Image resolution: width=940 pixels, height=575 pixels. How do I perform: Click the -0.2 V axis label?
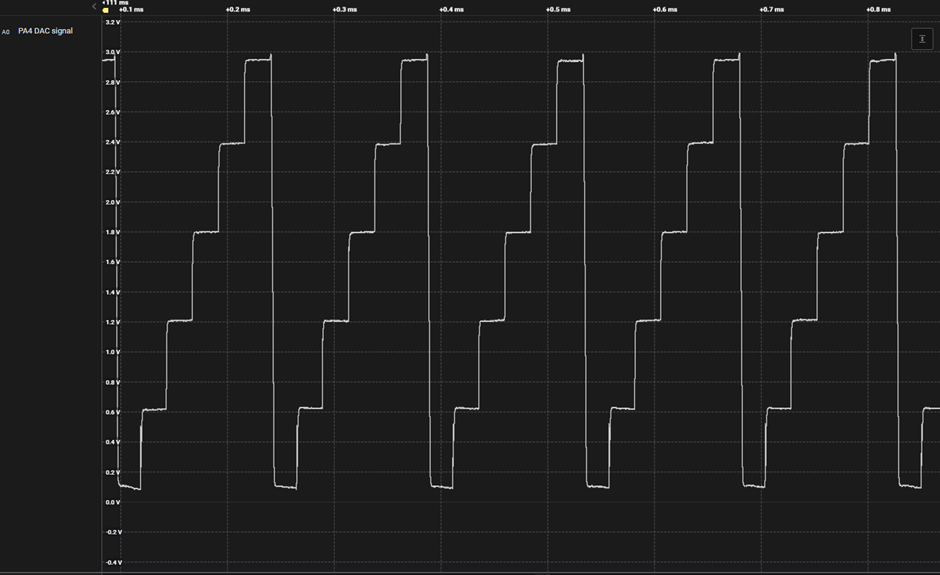(x=113, y=532)
